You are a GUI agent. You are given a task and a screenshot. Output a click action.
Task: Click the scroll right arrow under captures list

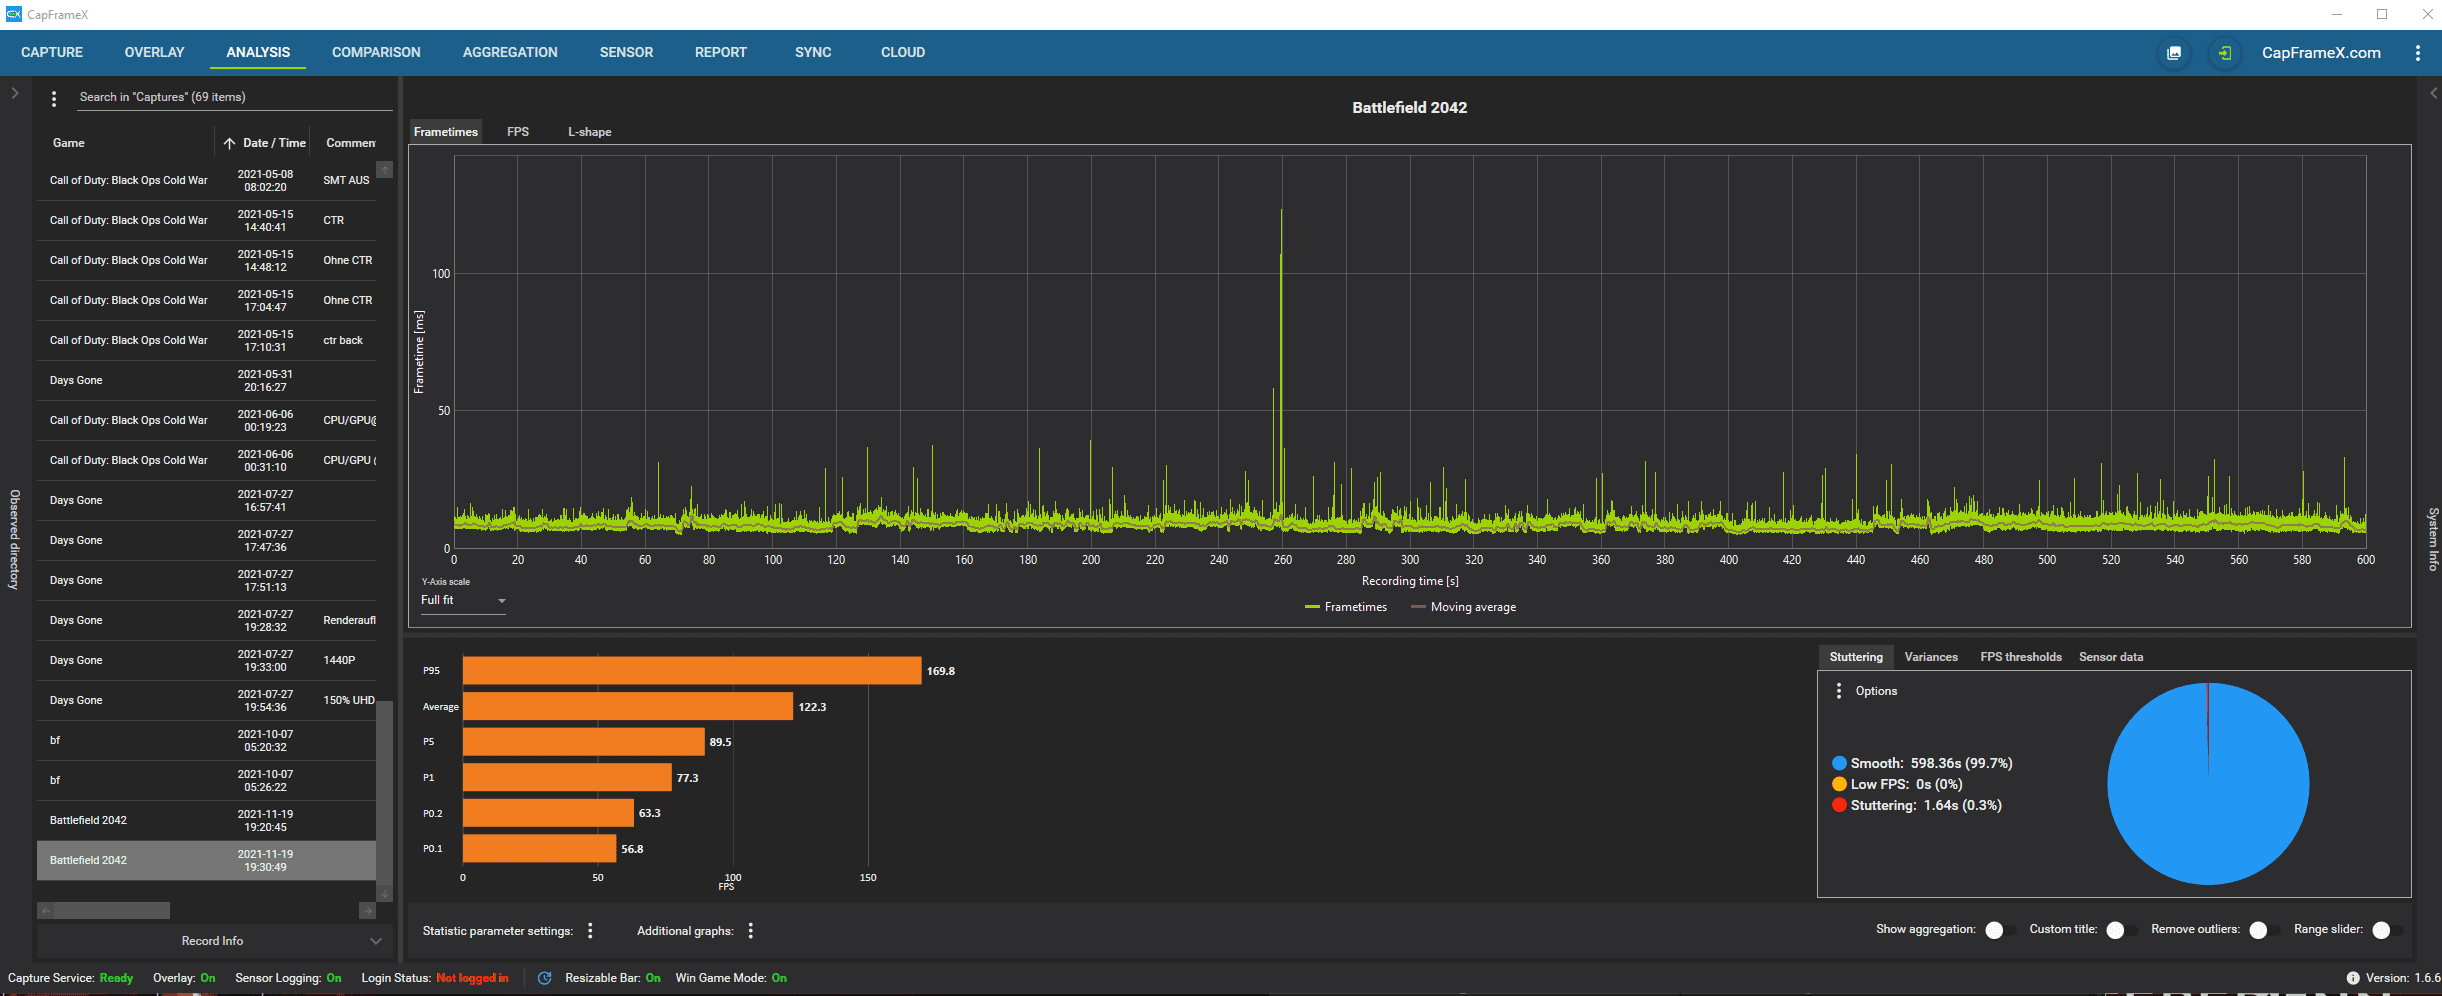pos(367,911)
